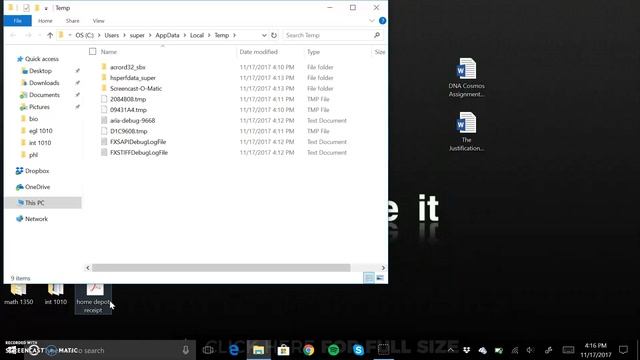Viewport: 640px width, 360px height.
Task: Click the Forward navigation arrow
Action: pyautogui.click(x=28, y=36)
